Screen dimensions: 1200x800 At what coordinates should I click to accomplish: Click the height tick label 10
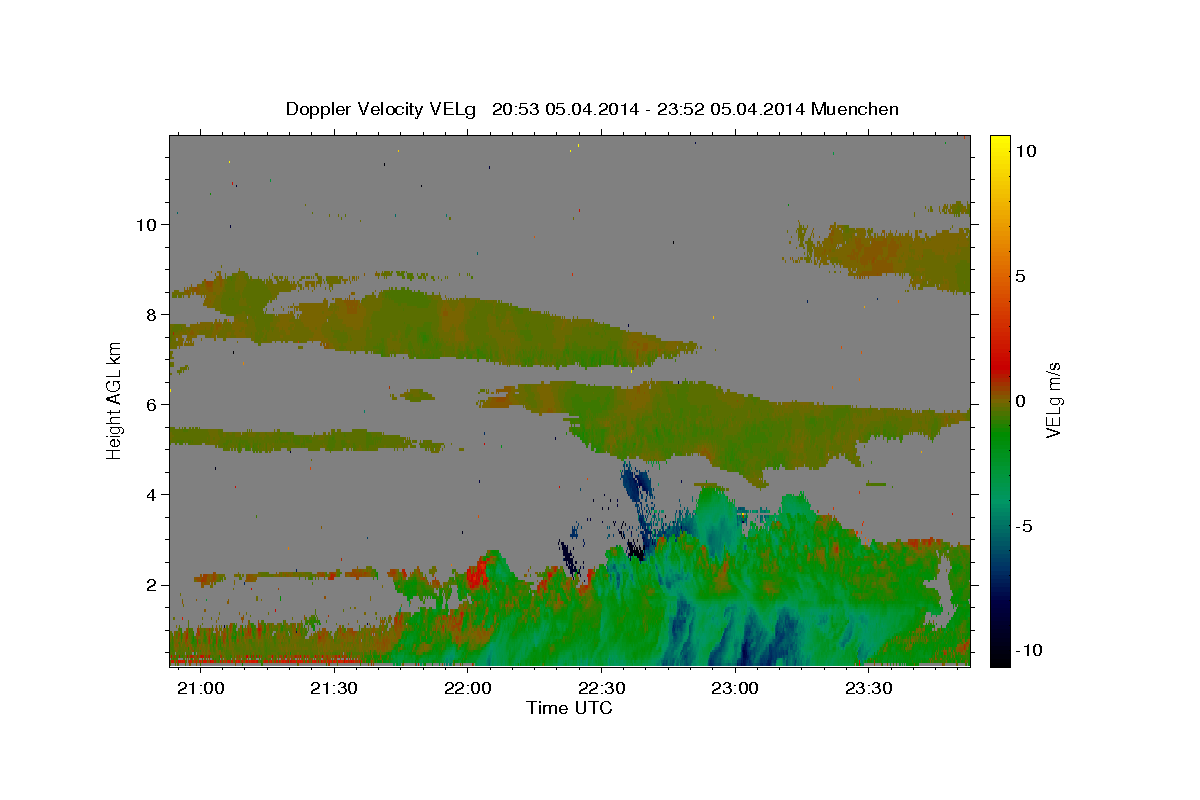(148, 225)
